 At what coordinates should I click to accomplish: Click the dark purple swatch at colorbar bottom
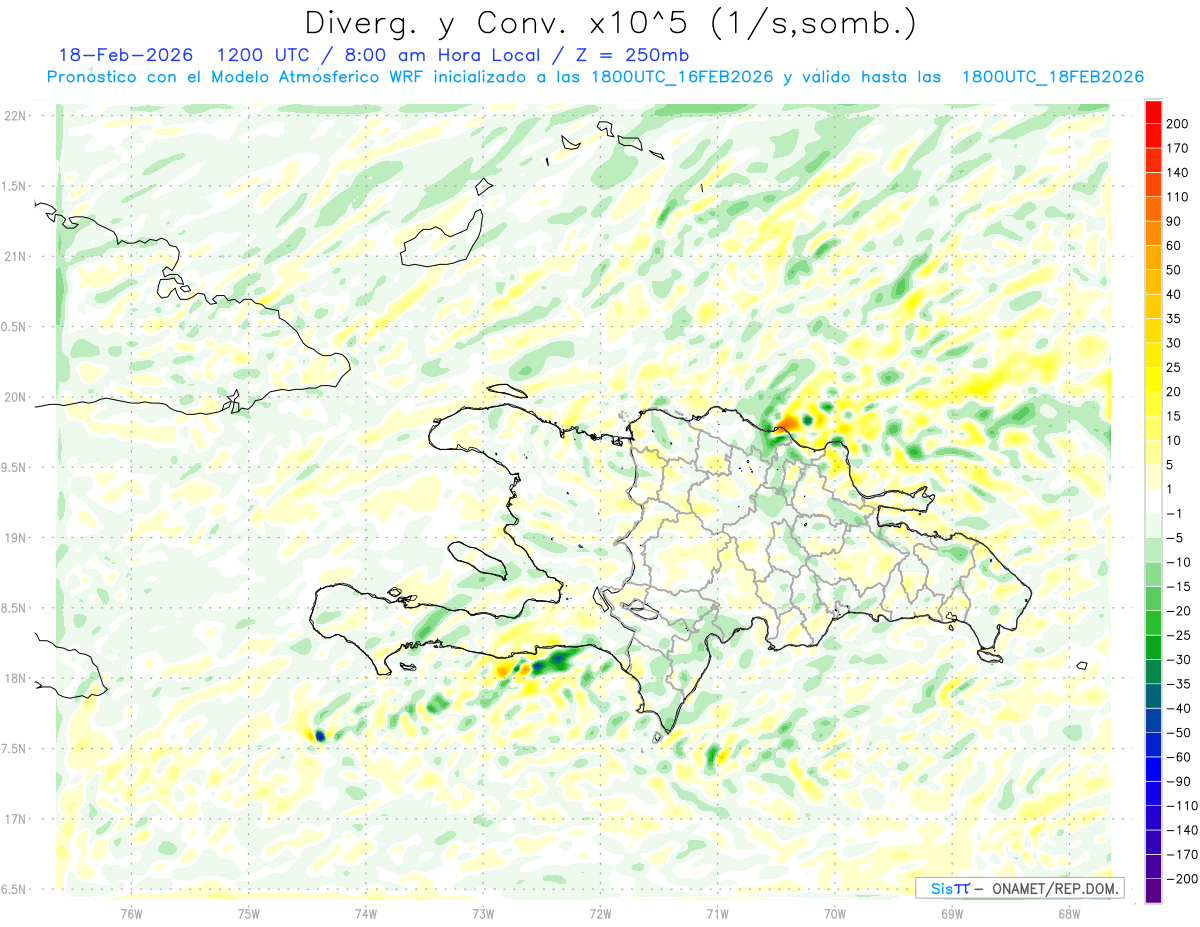coord(1153,891)
